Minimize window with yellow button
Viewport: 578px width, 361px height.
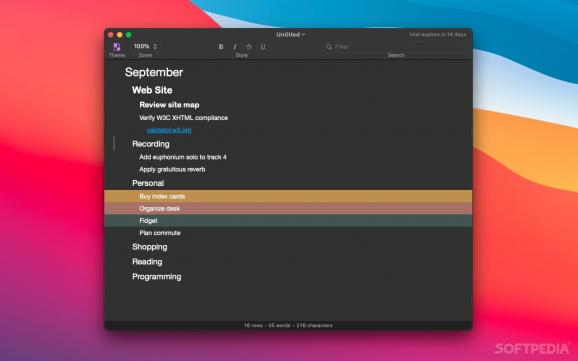click(x=119, y=35)
